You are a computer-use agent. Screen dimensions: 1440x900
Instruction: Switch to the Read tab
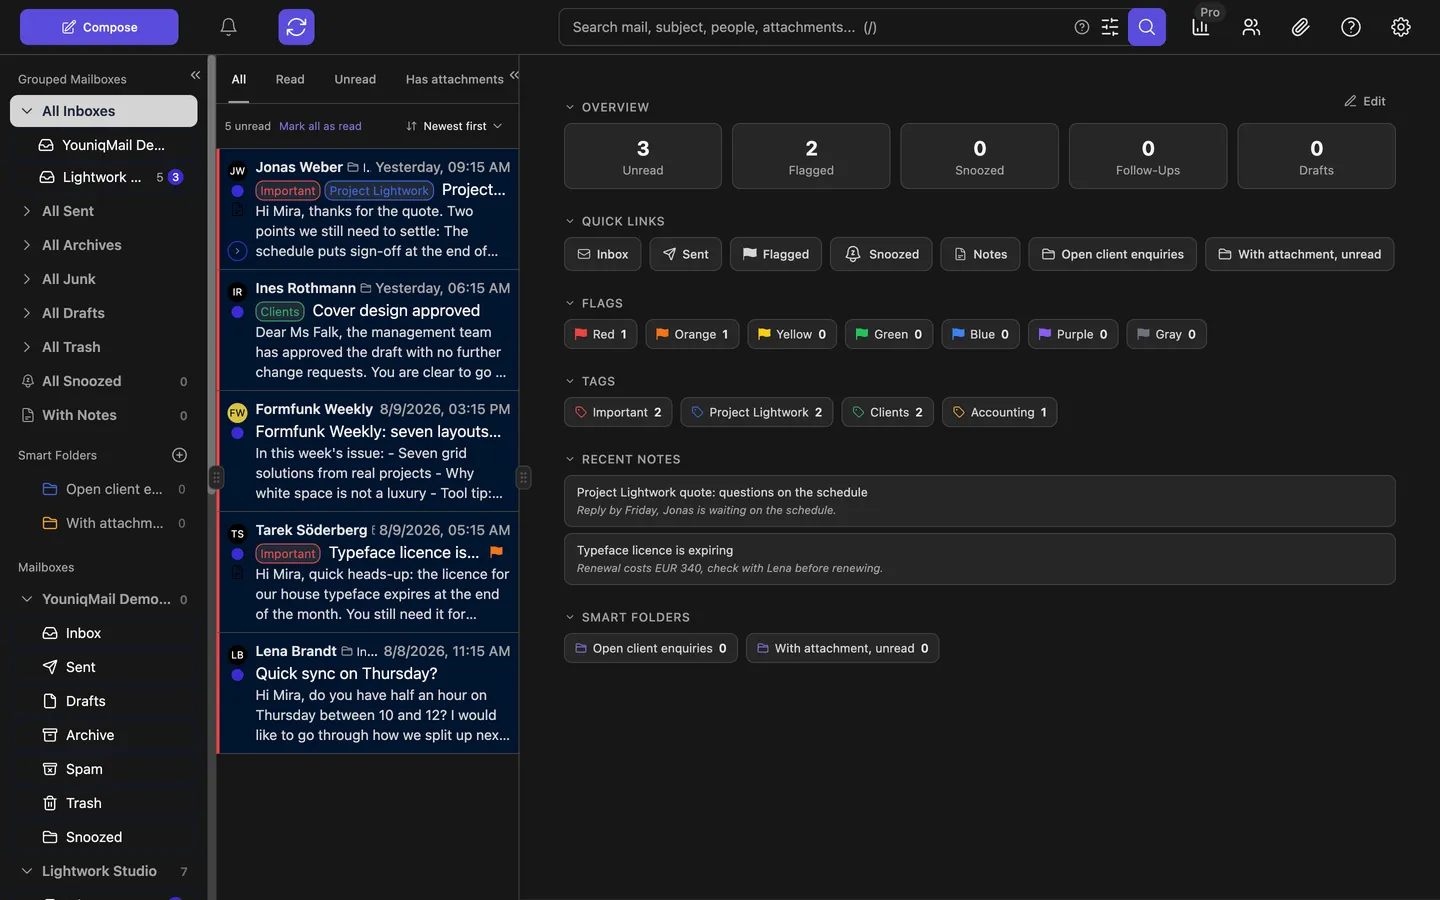[x=290, y=79]
